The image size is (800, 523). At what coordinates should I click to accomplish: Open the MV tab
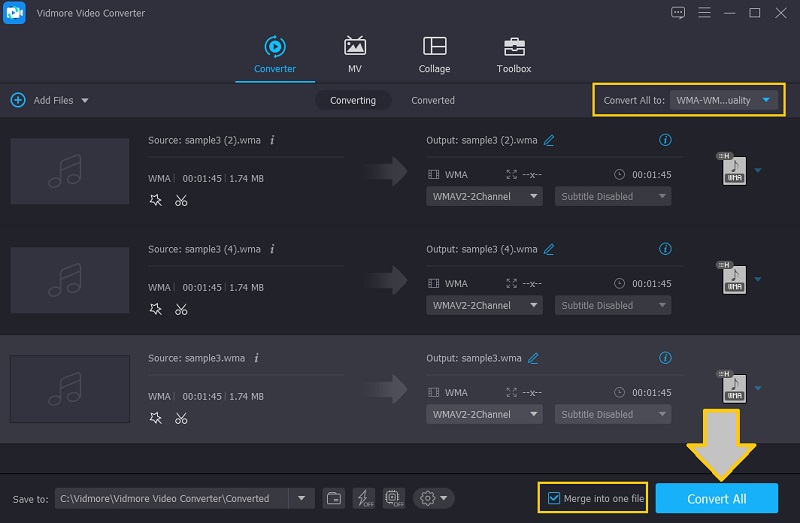click(x=354, y=54)
